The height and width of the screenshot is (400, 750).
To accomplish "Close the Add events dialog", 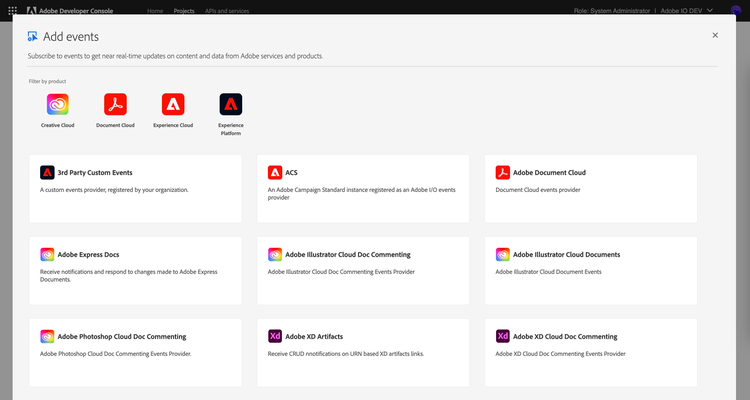I will click(715, 35).
